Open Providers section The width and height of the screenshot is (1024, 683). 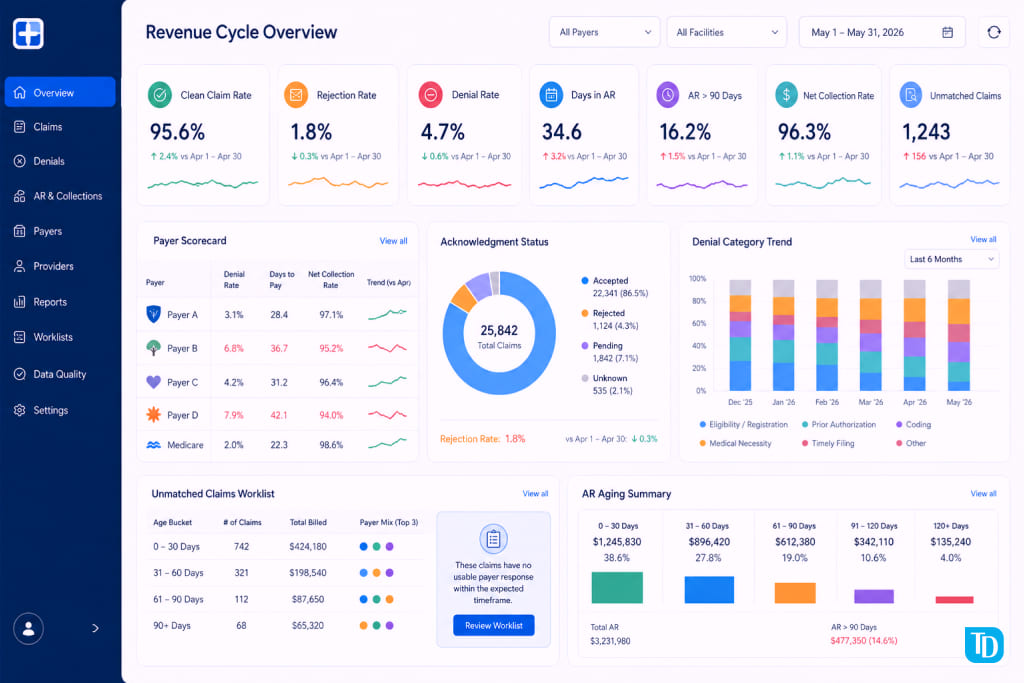click(x=53, y=266)
